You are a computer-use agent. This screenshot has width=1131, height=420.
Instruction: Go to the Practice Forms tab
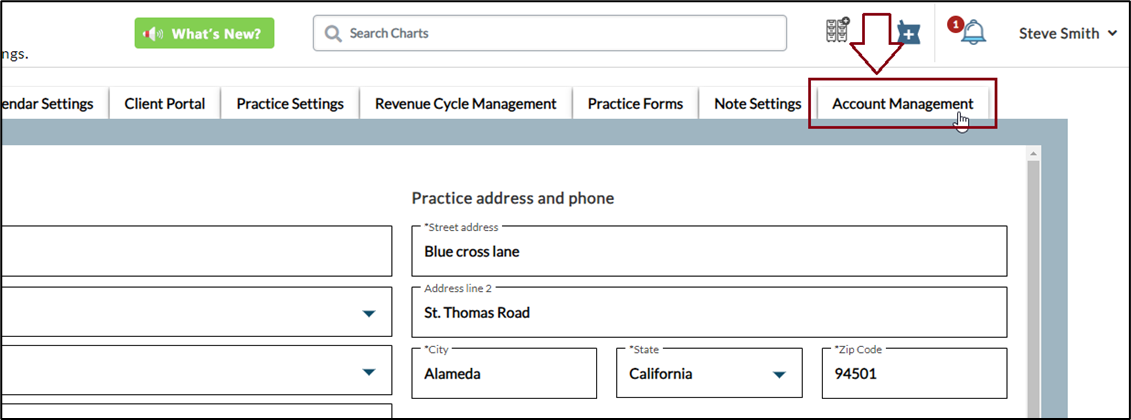coord(635,104)
